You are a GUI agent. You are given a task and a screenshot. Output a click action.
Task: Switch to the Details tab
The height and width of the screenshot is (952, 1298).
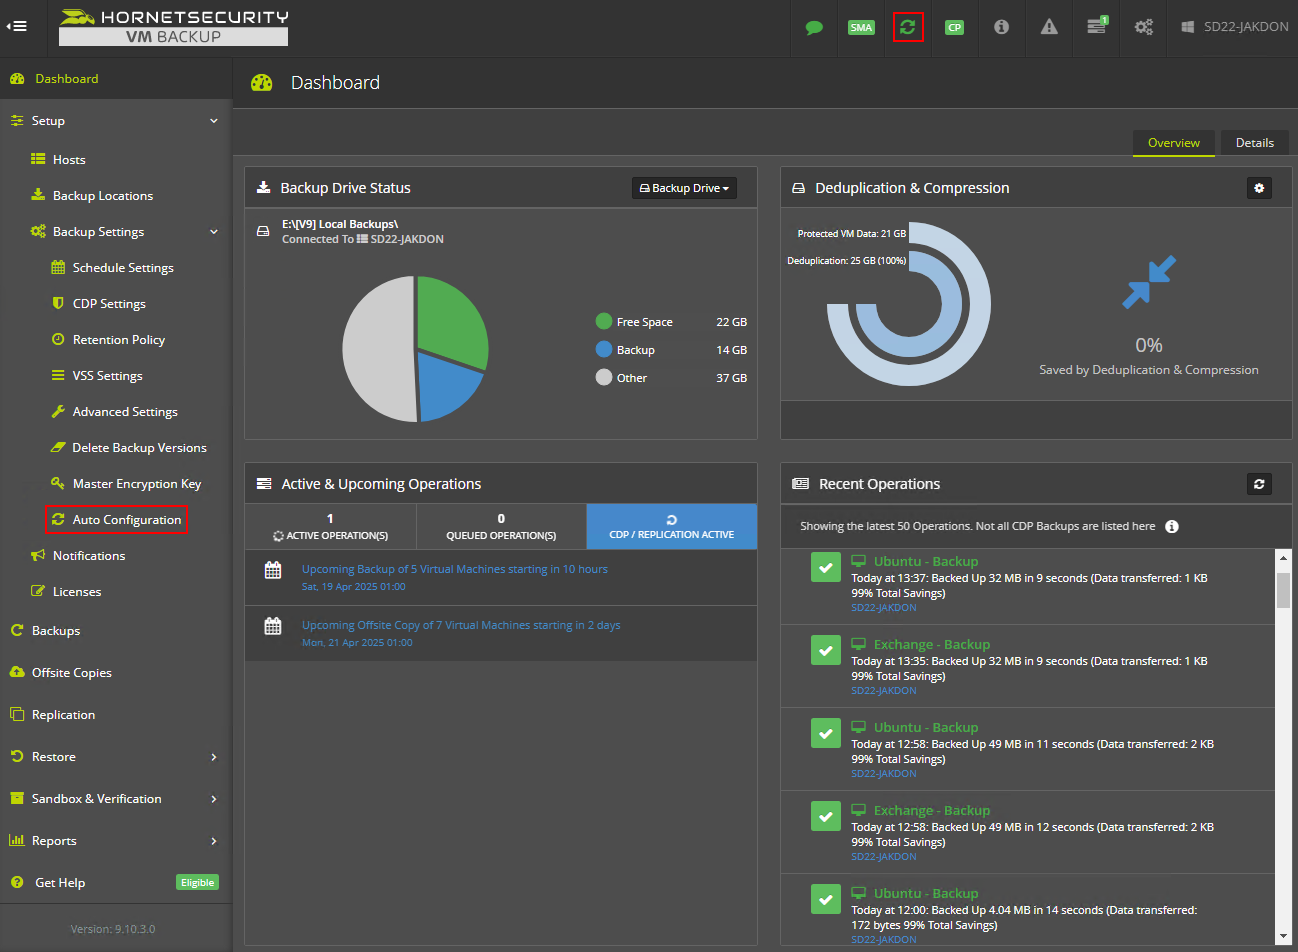[x=1254, y=143]
